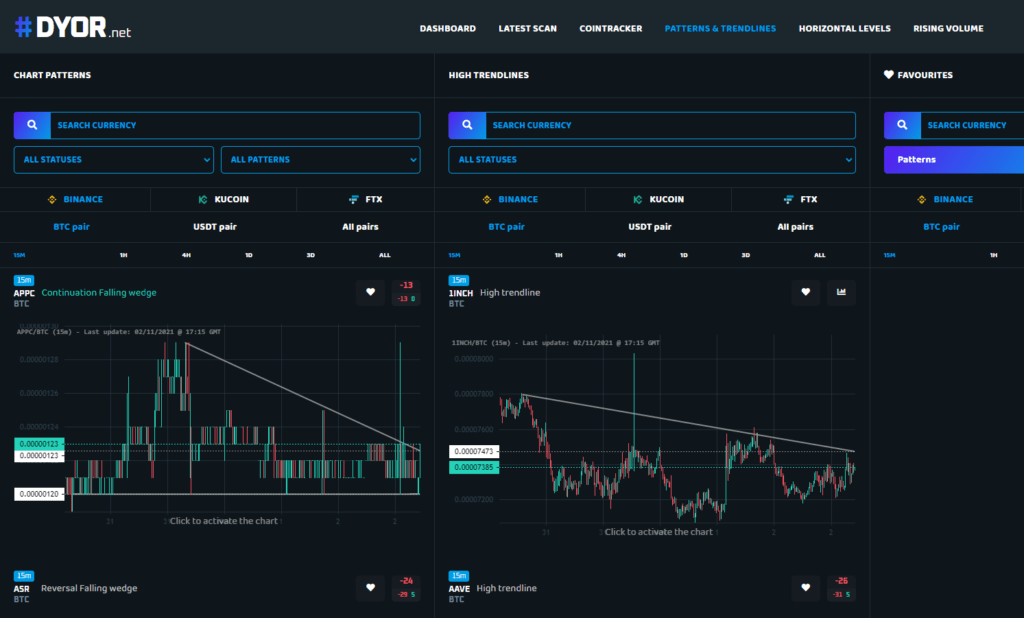Focus the Search Currency field in Favourites
This screenshot has height=618, width=1024.
click(972, 125)
